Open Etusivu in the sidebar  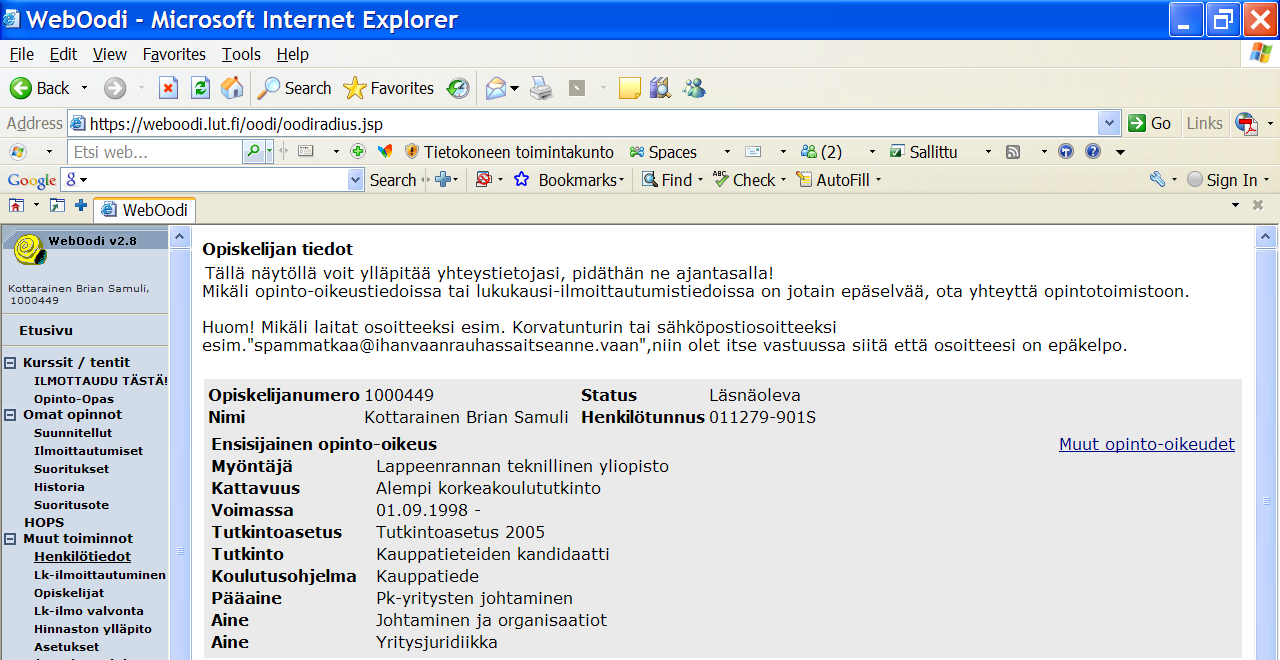[46, 330]
